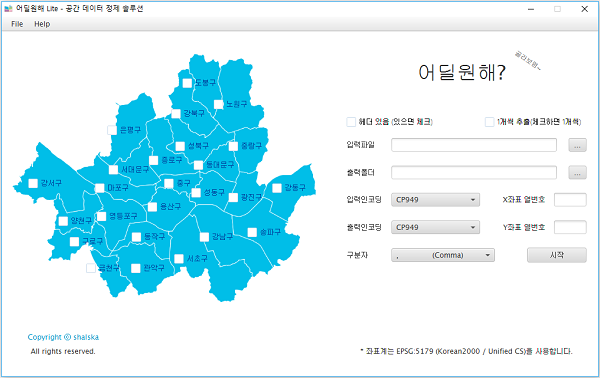Enable the 용산구 checkbox

152,207
